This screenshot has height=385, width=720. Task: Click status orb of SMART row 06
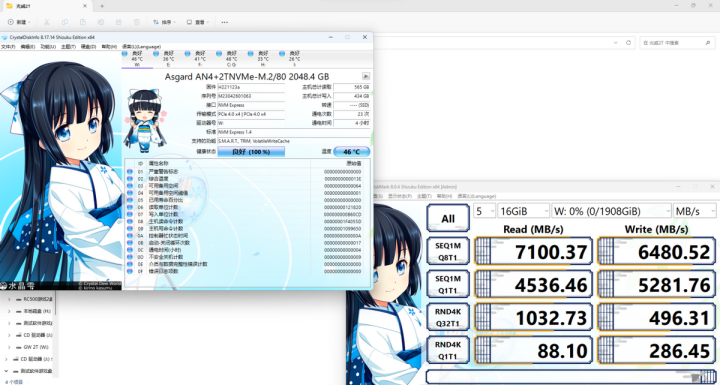129,207
